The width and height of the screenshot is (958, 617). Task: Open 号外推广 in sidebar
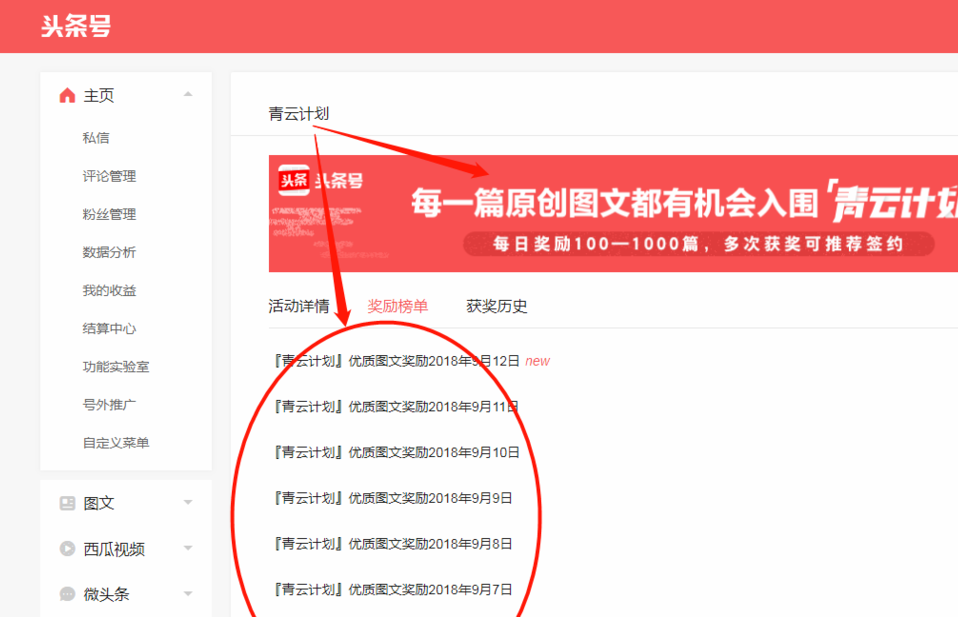(109, 404)
